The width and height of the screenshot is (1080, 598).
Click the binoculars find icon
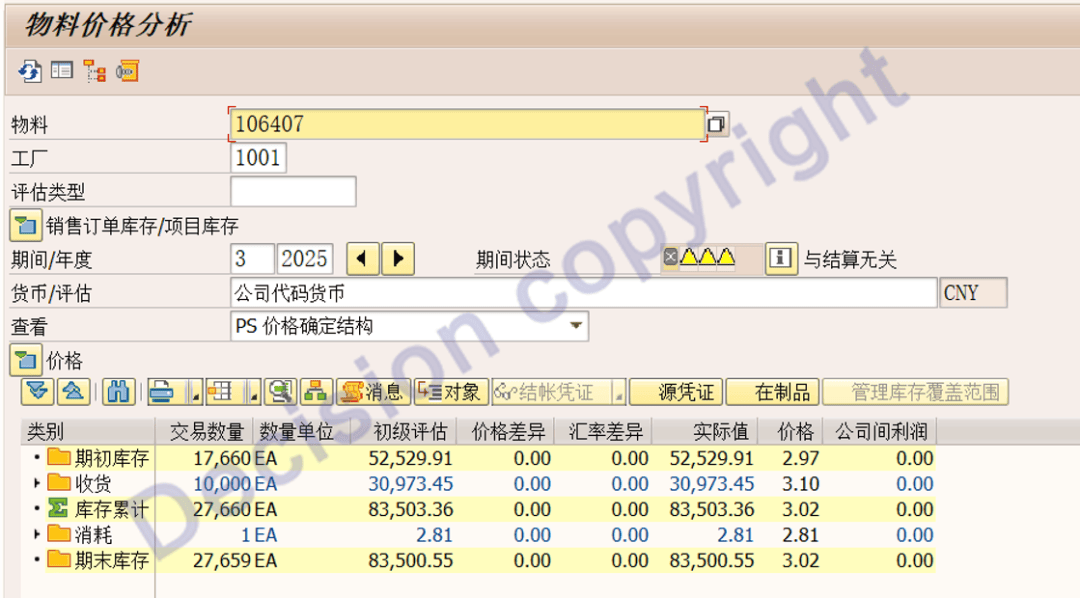pos(119,392)
